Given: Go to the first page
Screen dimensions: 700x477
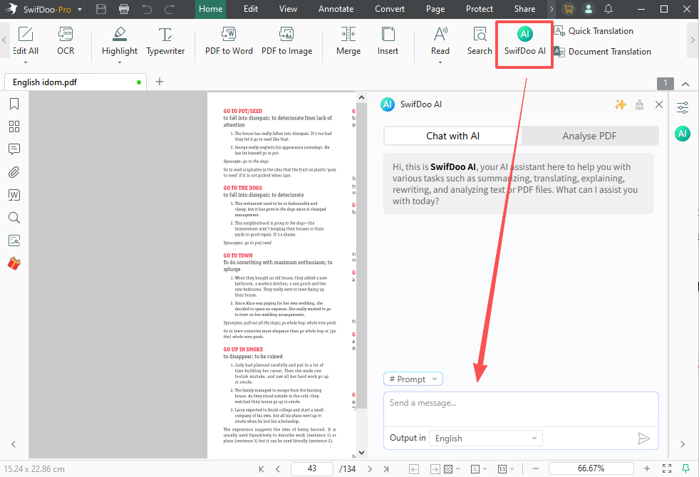Looking at the screenshot, I should [x=261, y=469].
